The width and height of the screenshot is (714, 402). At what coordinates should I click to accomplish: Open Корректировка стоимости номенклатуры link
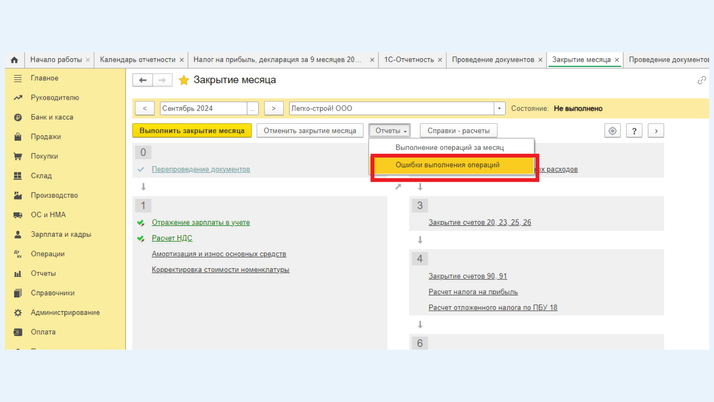pos(220,270)
